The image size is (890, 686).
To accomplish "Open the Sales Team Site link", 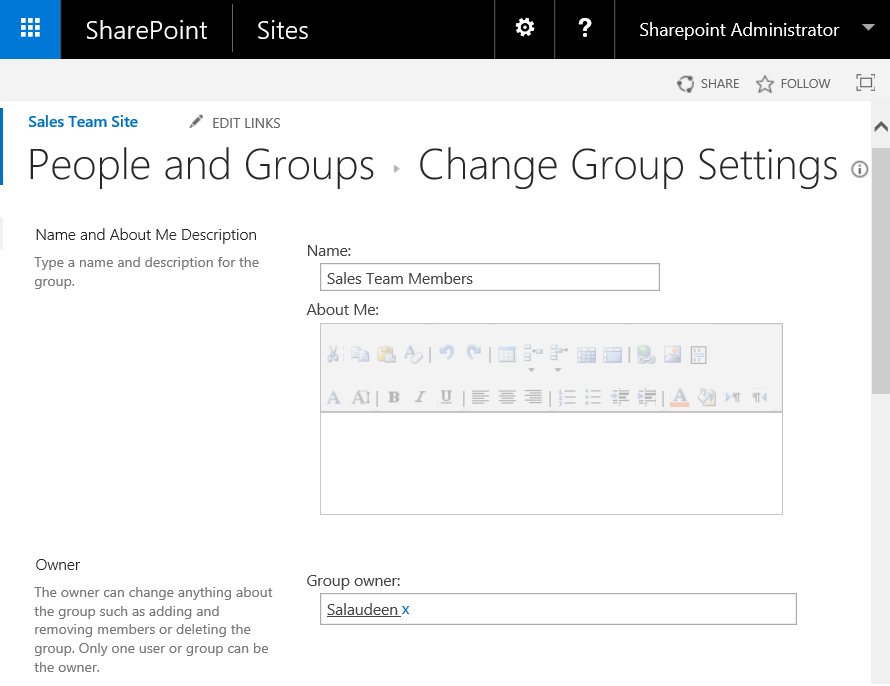I will click(x=83, y=121).
